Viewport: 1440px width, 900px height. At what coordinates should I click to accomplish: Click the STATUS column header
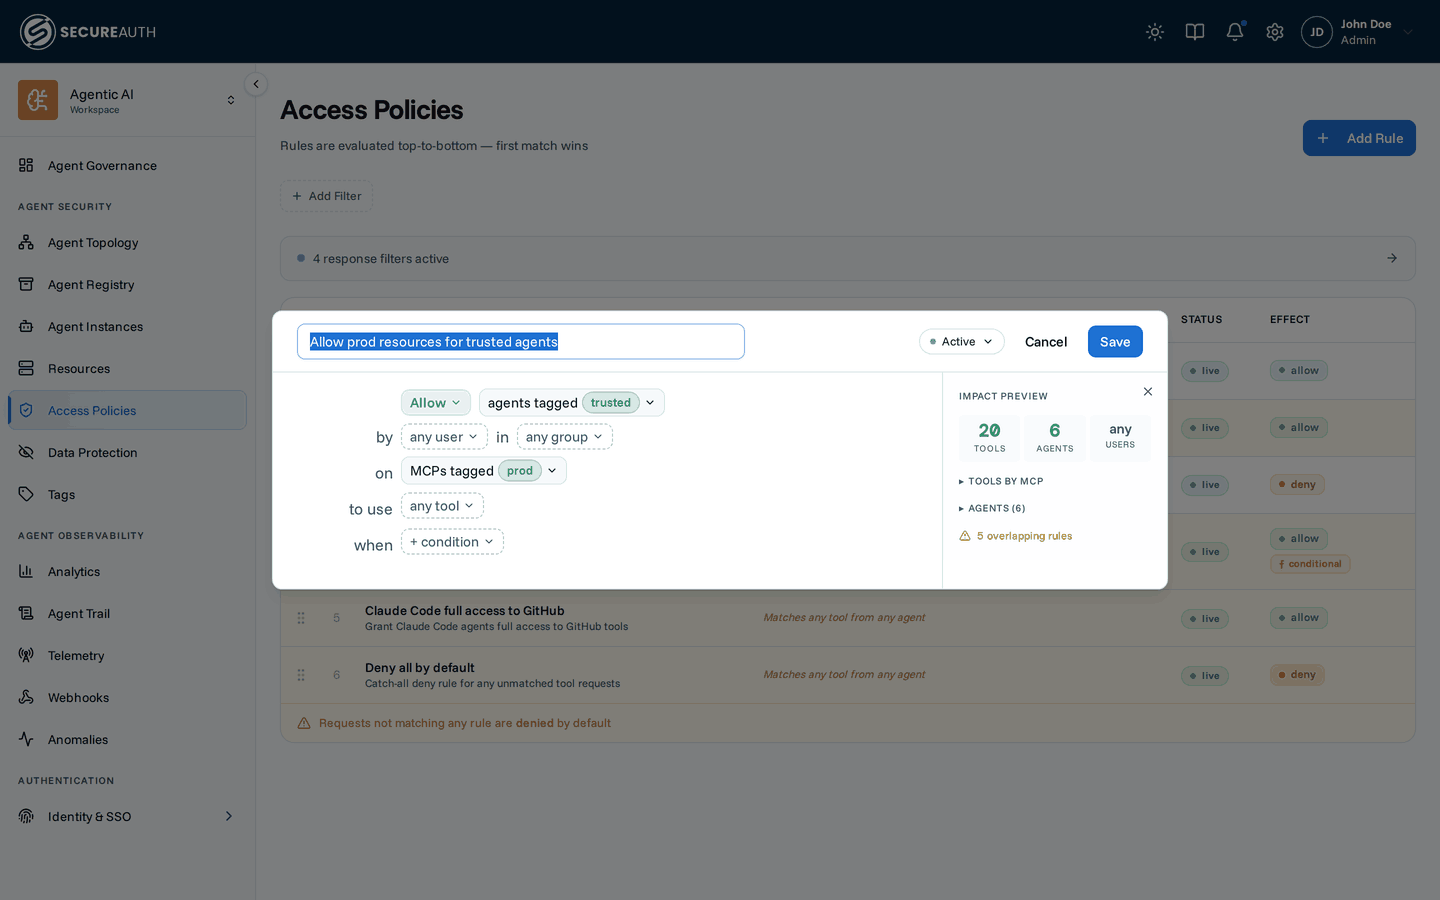click(1202, 320)
